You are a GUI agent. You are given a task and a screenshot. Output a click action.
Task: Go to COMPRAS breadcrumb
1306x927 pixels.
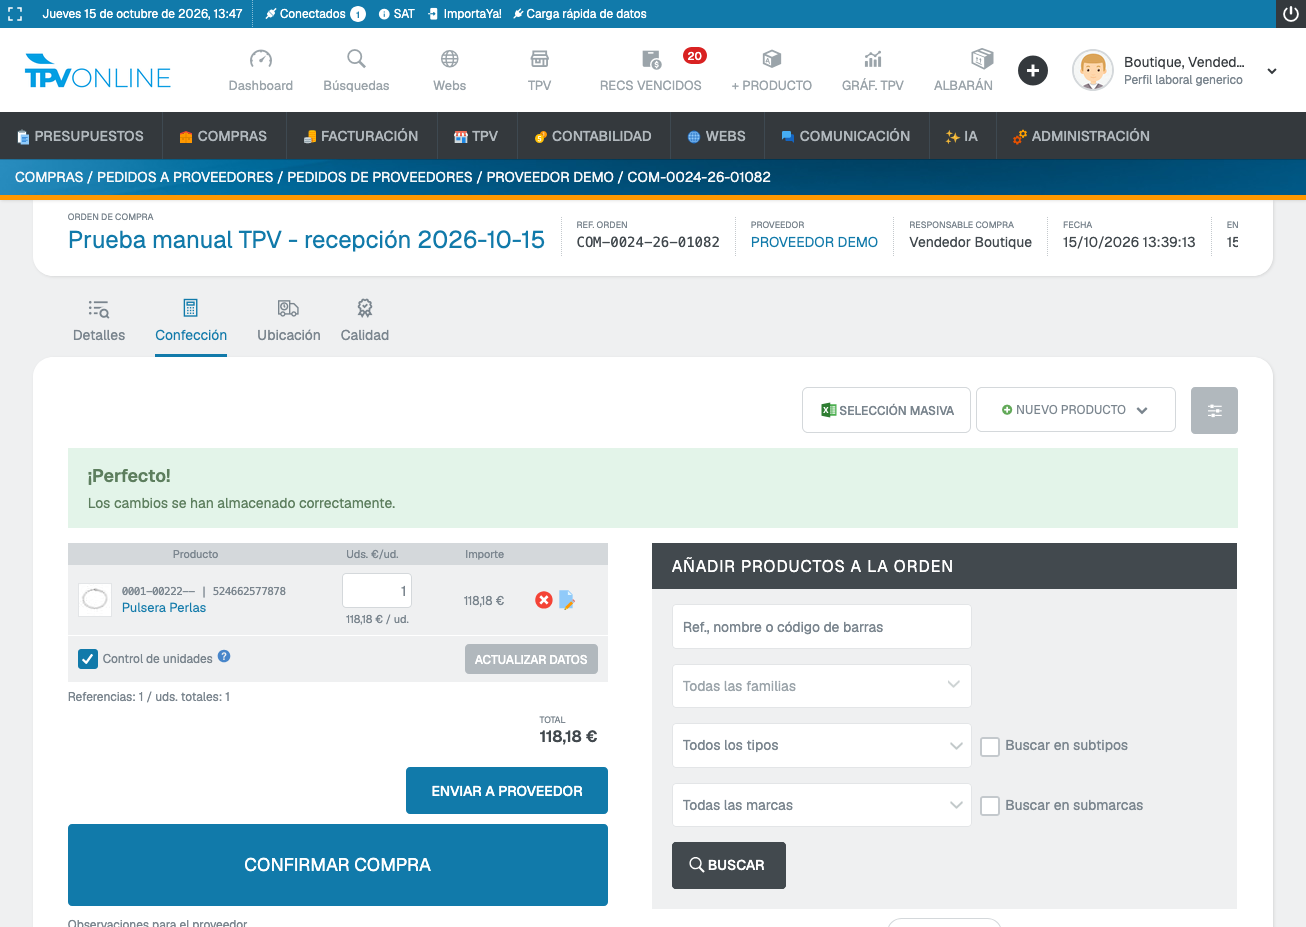coord(49,177)
